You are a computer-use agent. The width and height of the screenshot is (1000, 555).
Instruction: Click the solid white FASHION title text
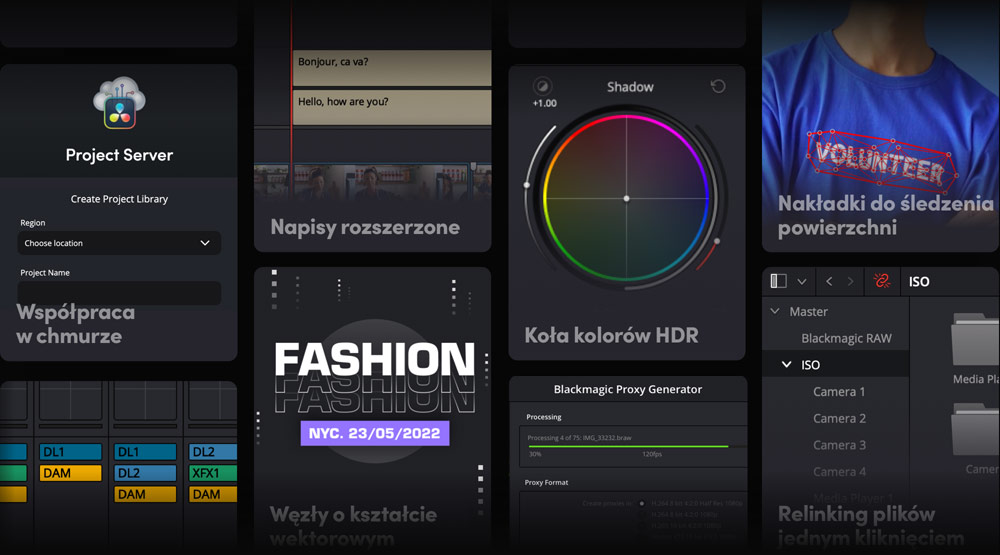(375, 359)
